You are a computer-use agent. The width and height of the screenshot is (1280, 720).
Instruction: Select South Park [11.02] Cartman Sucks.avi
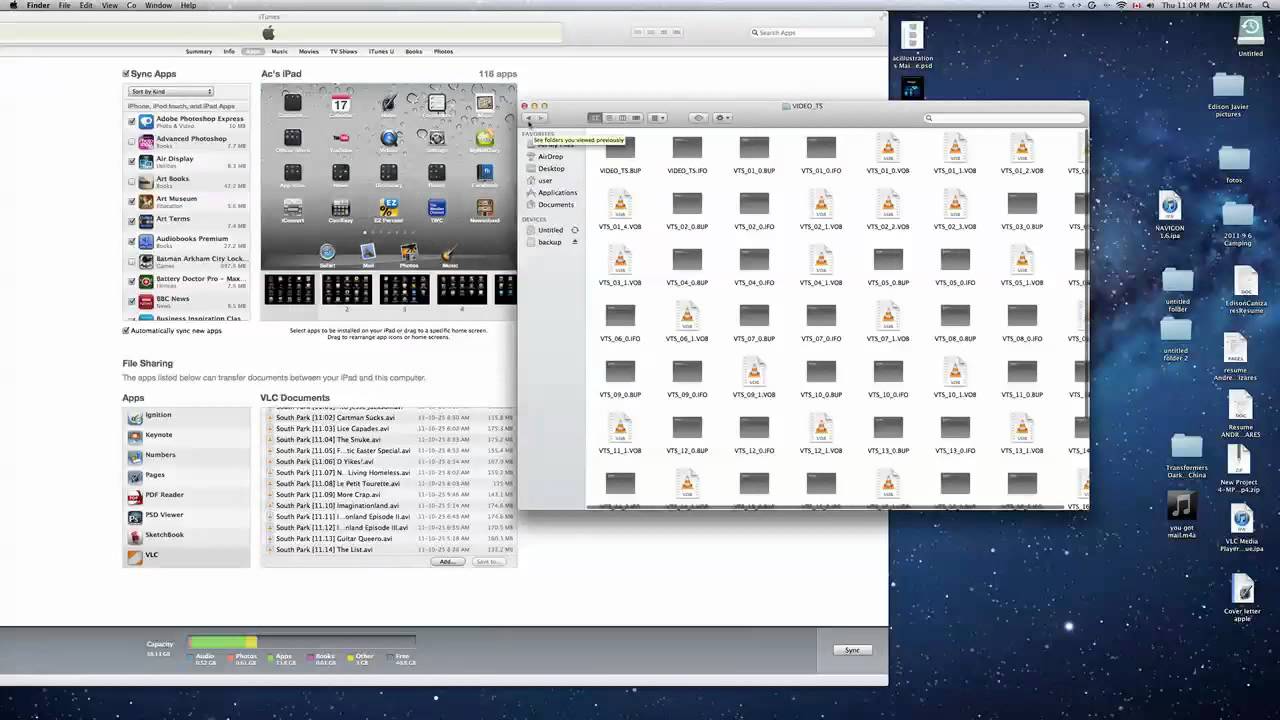point(390,418)
